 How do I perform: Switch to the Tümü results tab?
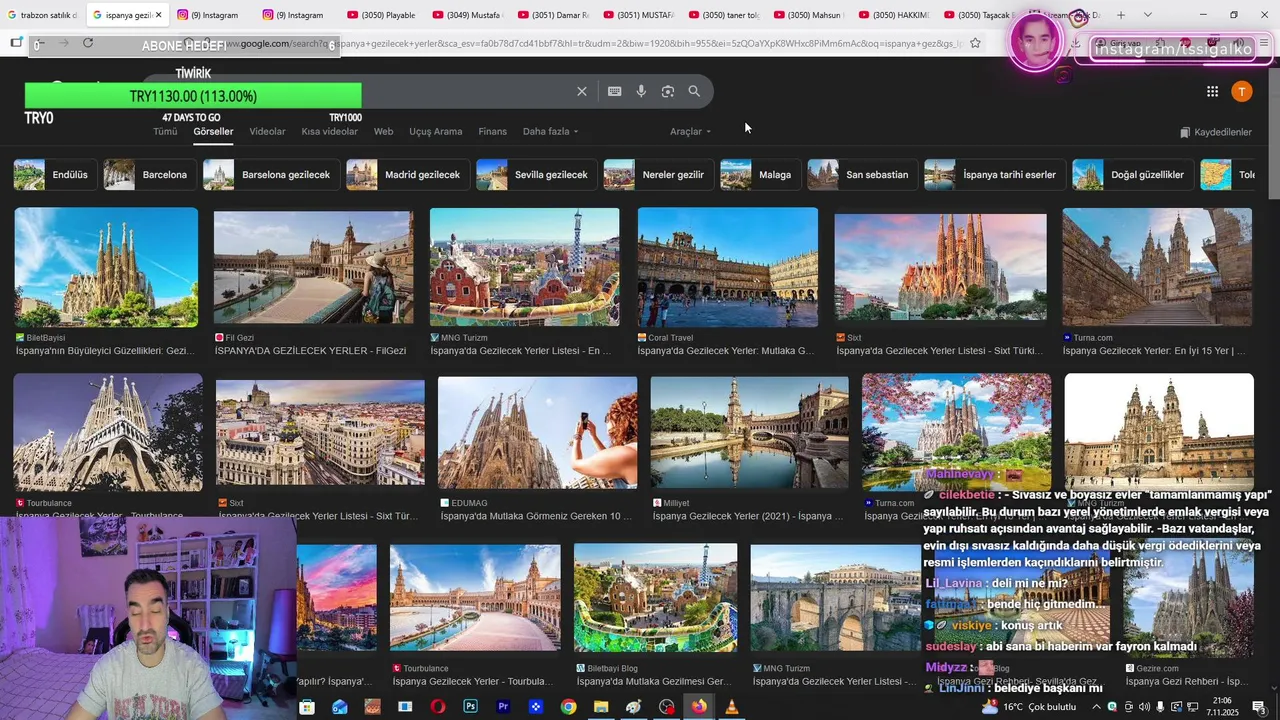click(165, 132)
